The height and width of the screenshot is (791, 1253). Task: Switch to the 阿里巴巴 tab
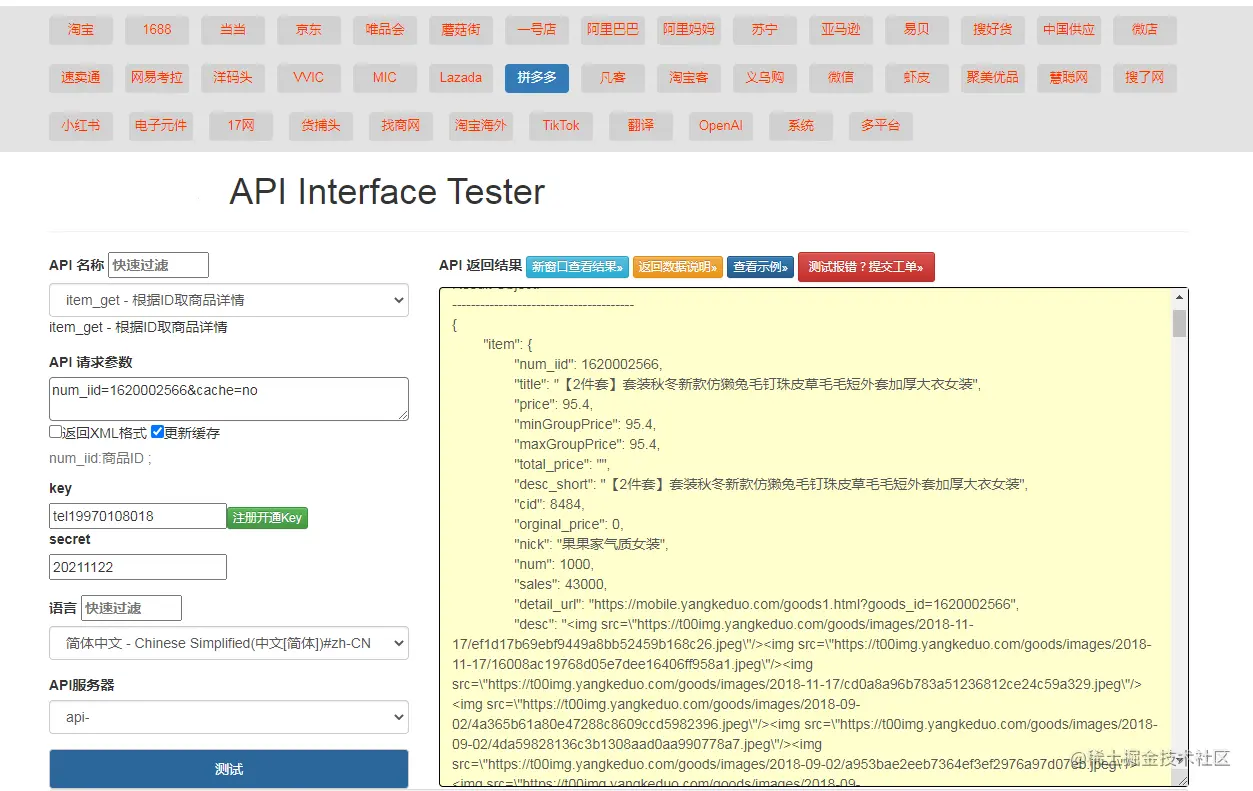coord(613,30)
